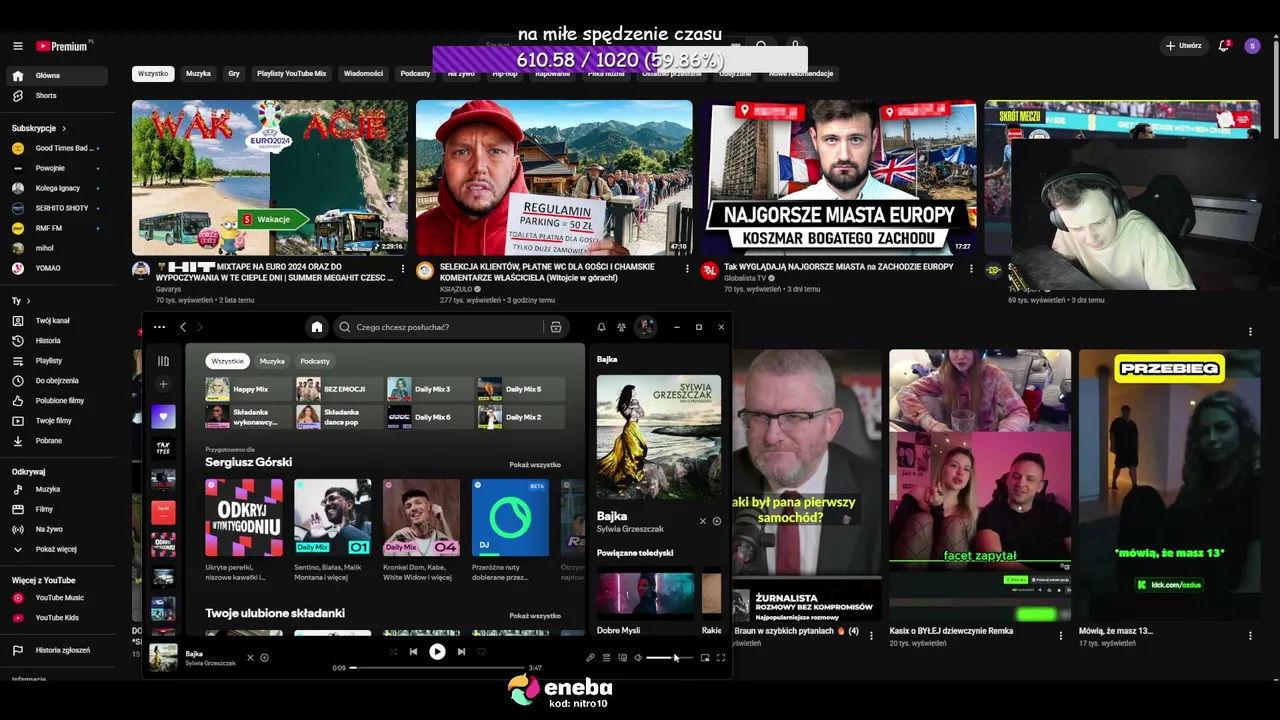Go back in Spotify navigation
Viewport: 1280px width, 720px height.
183,327
